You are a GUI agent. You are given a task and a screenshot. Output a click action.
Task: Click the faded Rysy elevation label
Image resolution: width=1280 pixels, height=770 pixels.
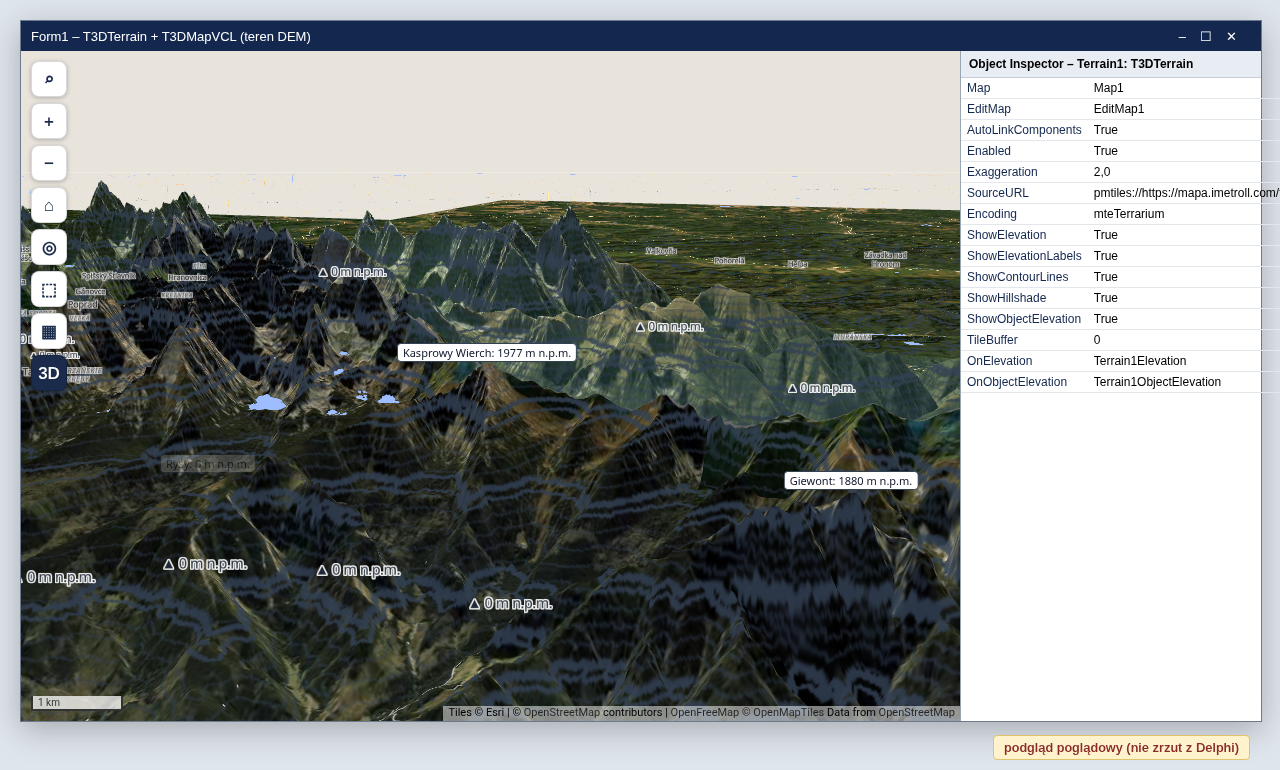208,464
